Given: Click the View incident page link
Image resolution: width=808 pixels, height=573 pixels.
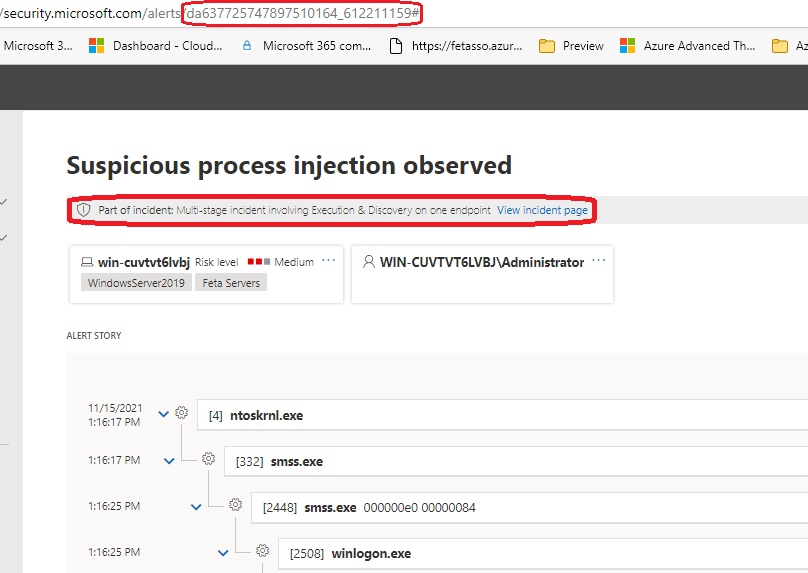Looking at the screenshot, I should (542, 211).
